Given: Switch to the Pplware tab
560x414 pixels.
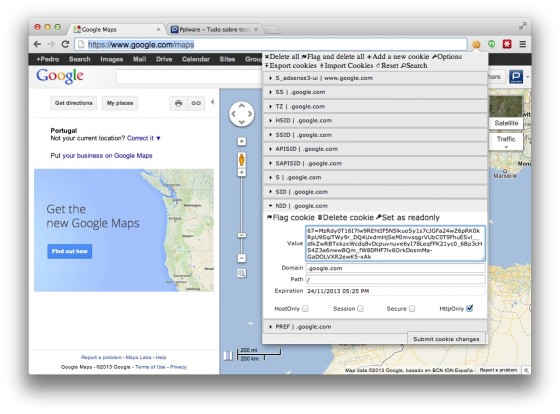Looking at the screenshot, I should pyautogui.click(x=214, y=30).
